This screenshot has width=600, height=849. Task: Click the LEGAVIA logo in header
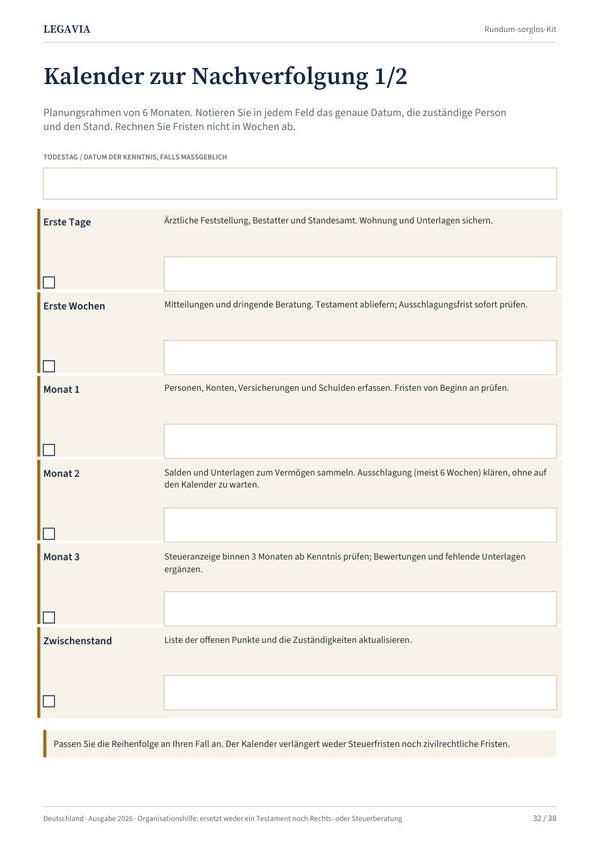(x=67, y=29)
